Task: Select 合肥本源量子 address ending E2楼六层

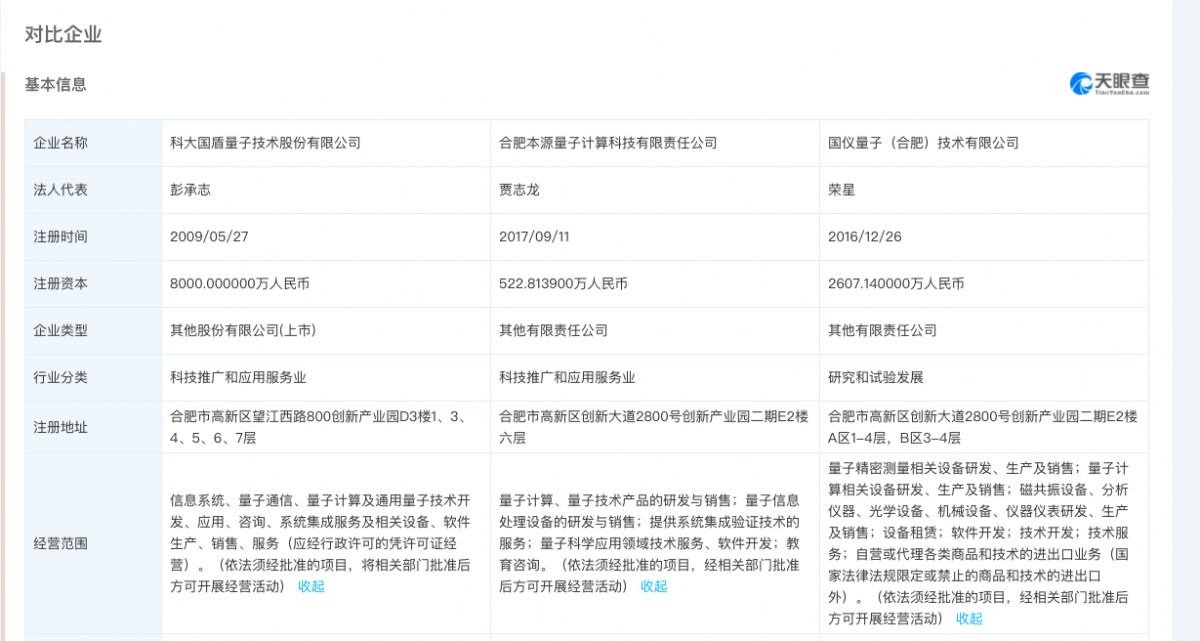Action: pyautogui.click(x=654, y=427)
